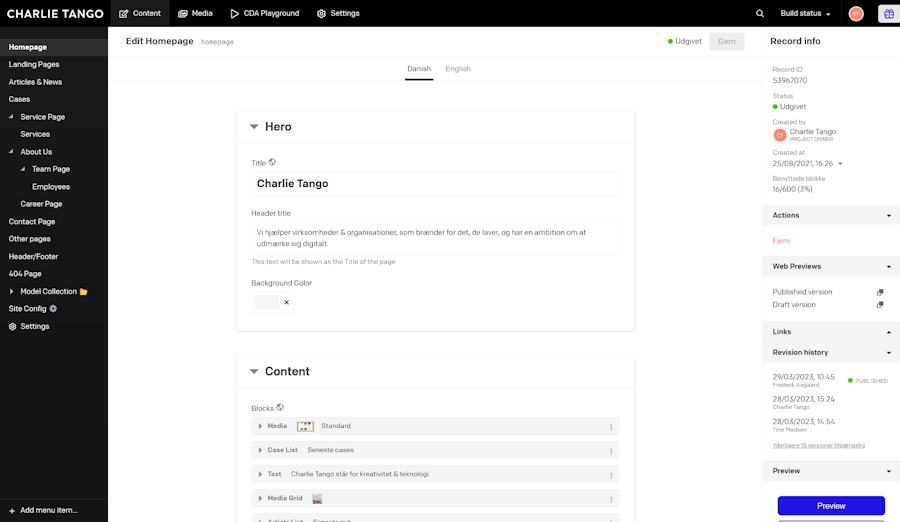
Task: Collapse the Hero section
Action: click(x=254, y=127)
